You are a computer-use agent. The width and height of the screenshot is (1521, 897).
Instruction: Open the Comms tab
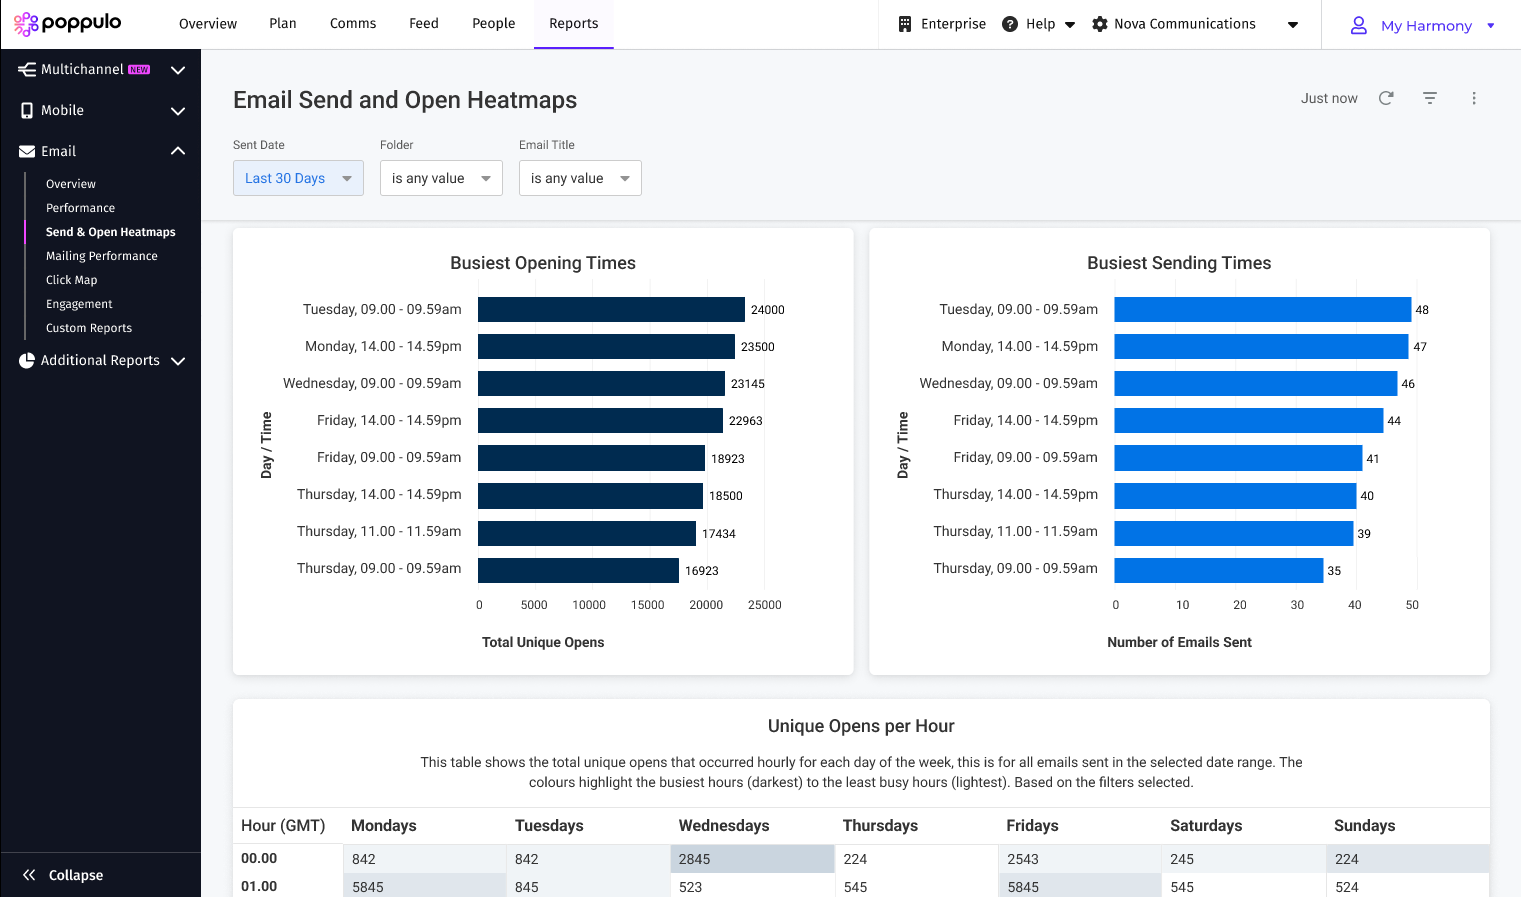(353, 24)
